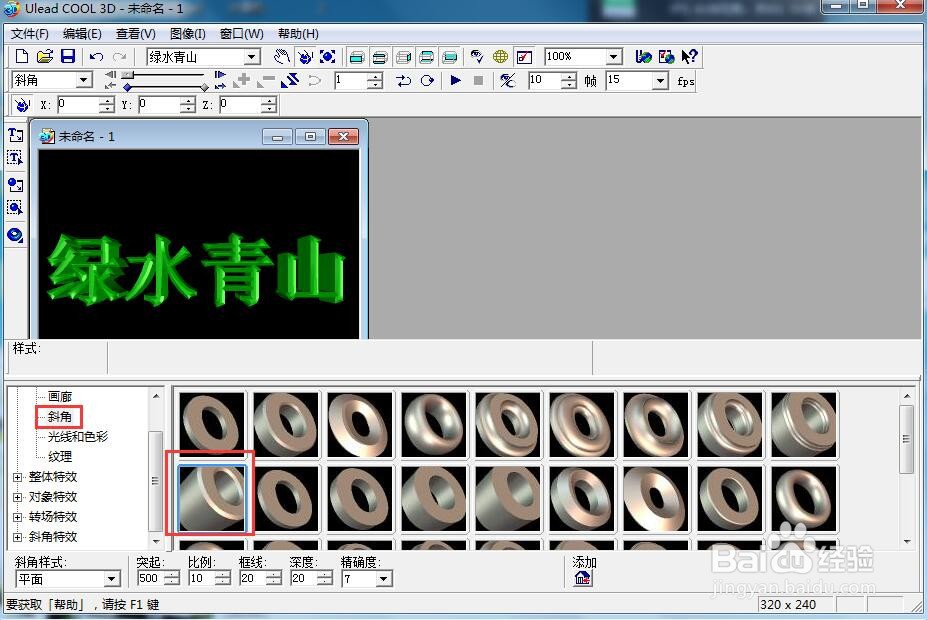Click the second web link globe icon
927x620 pixels.
[x=666, y=57]
